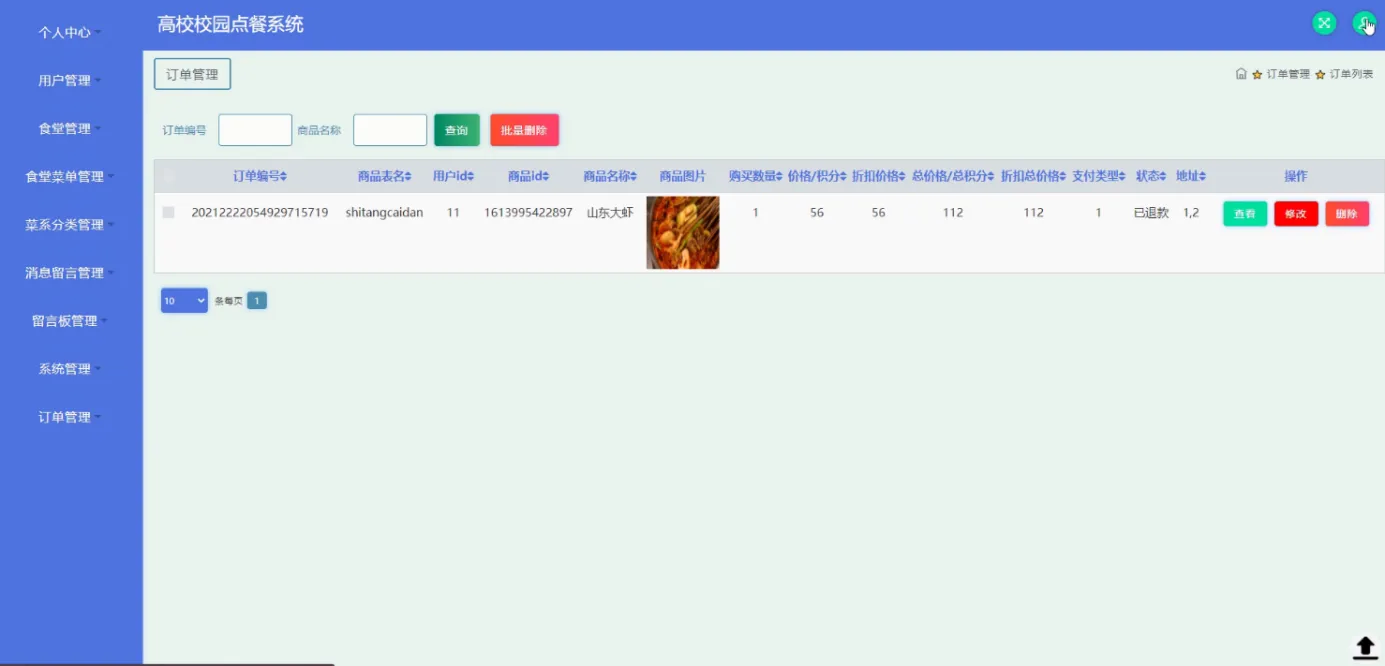Expand the 菜系分类管理 sidebar menu
Image resolution: width=1385 pixels, height=666 pixels.
pyautogui.click(x=70, y=224)
